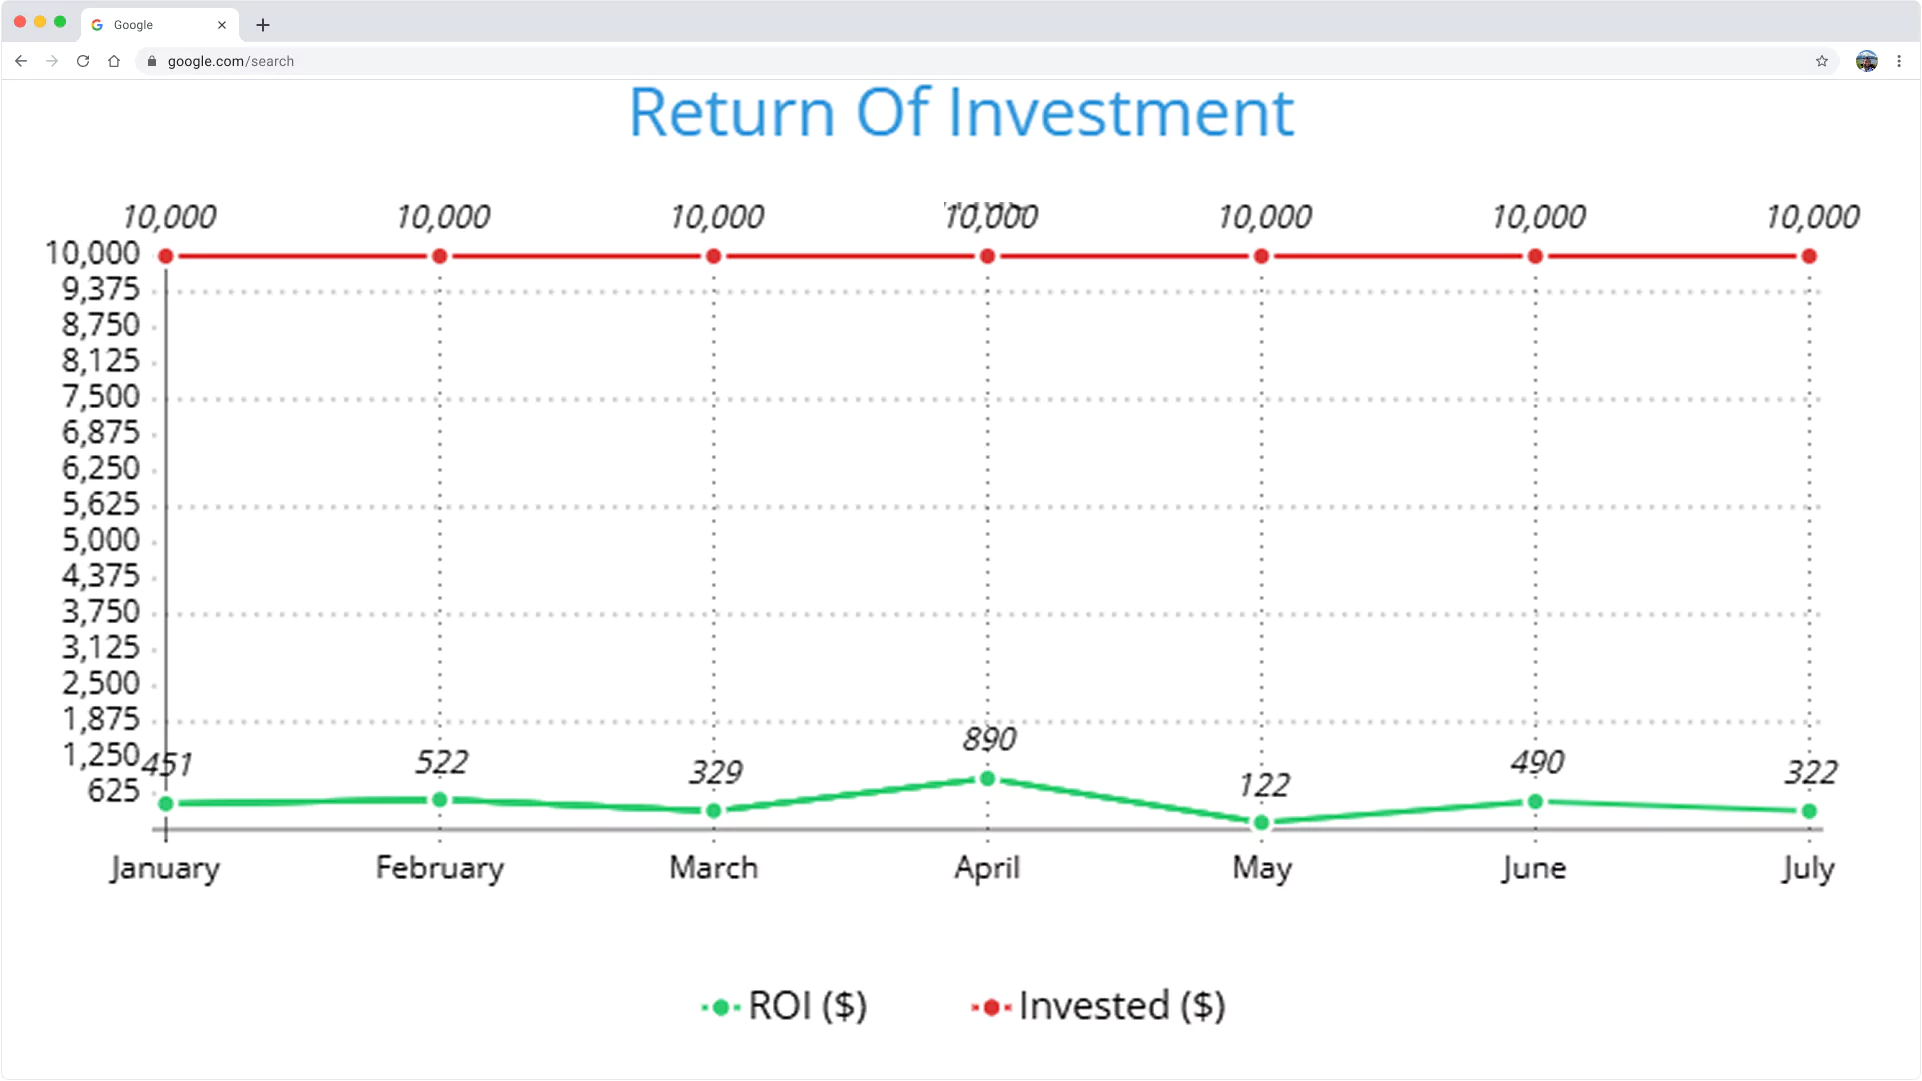Open a new tab with plus button
The image size is (1922, 1081).
[x=263, y=25]
